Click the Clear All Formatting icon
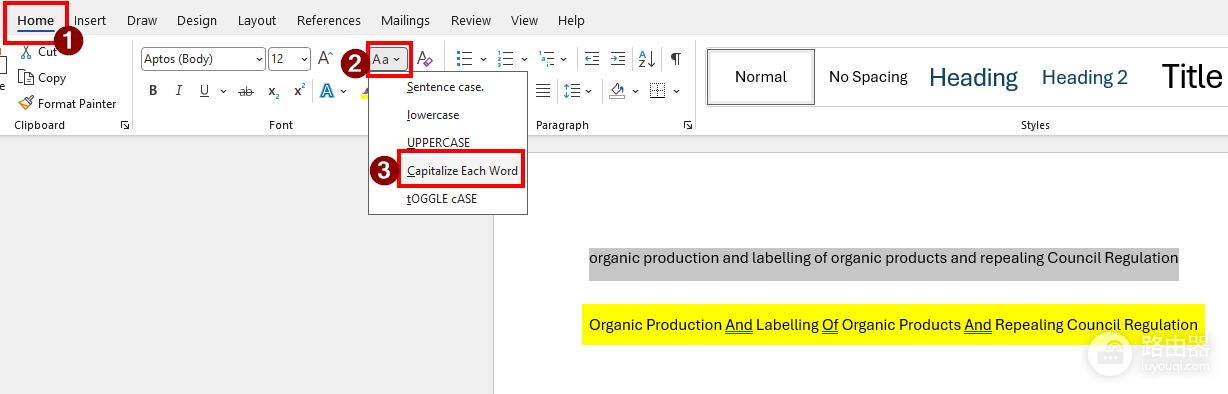Viewport: 1228px width, 394px height. pyautogui.click(x=425, y=59)
